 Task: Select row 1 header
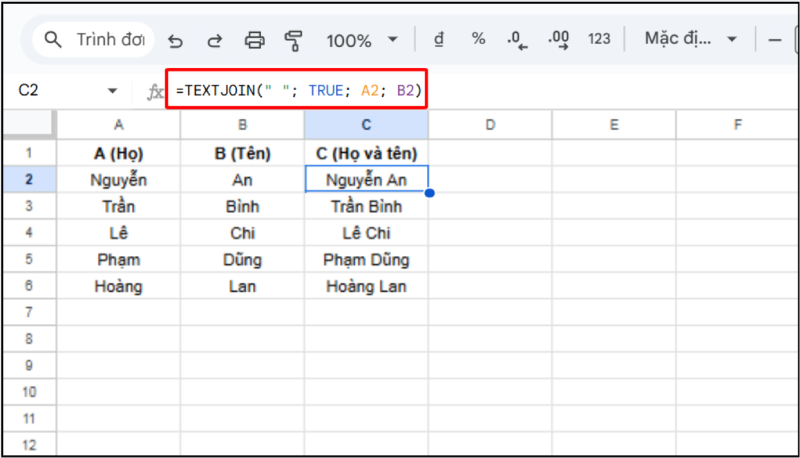[29, 152]
